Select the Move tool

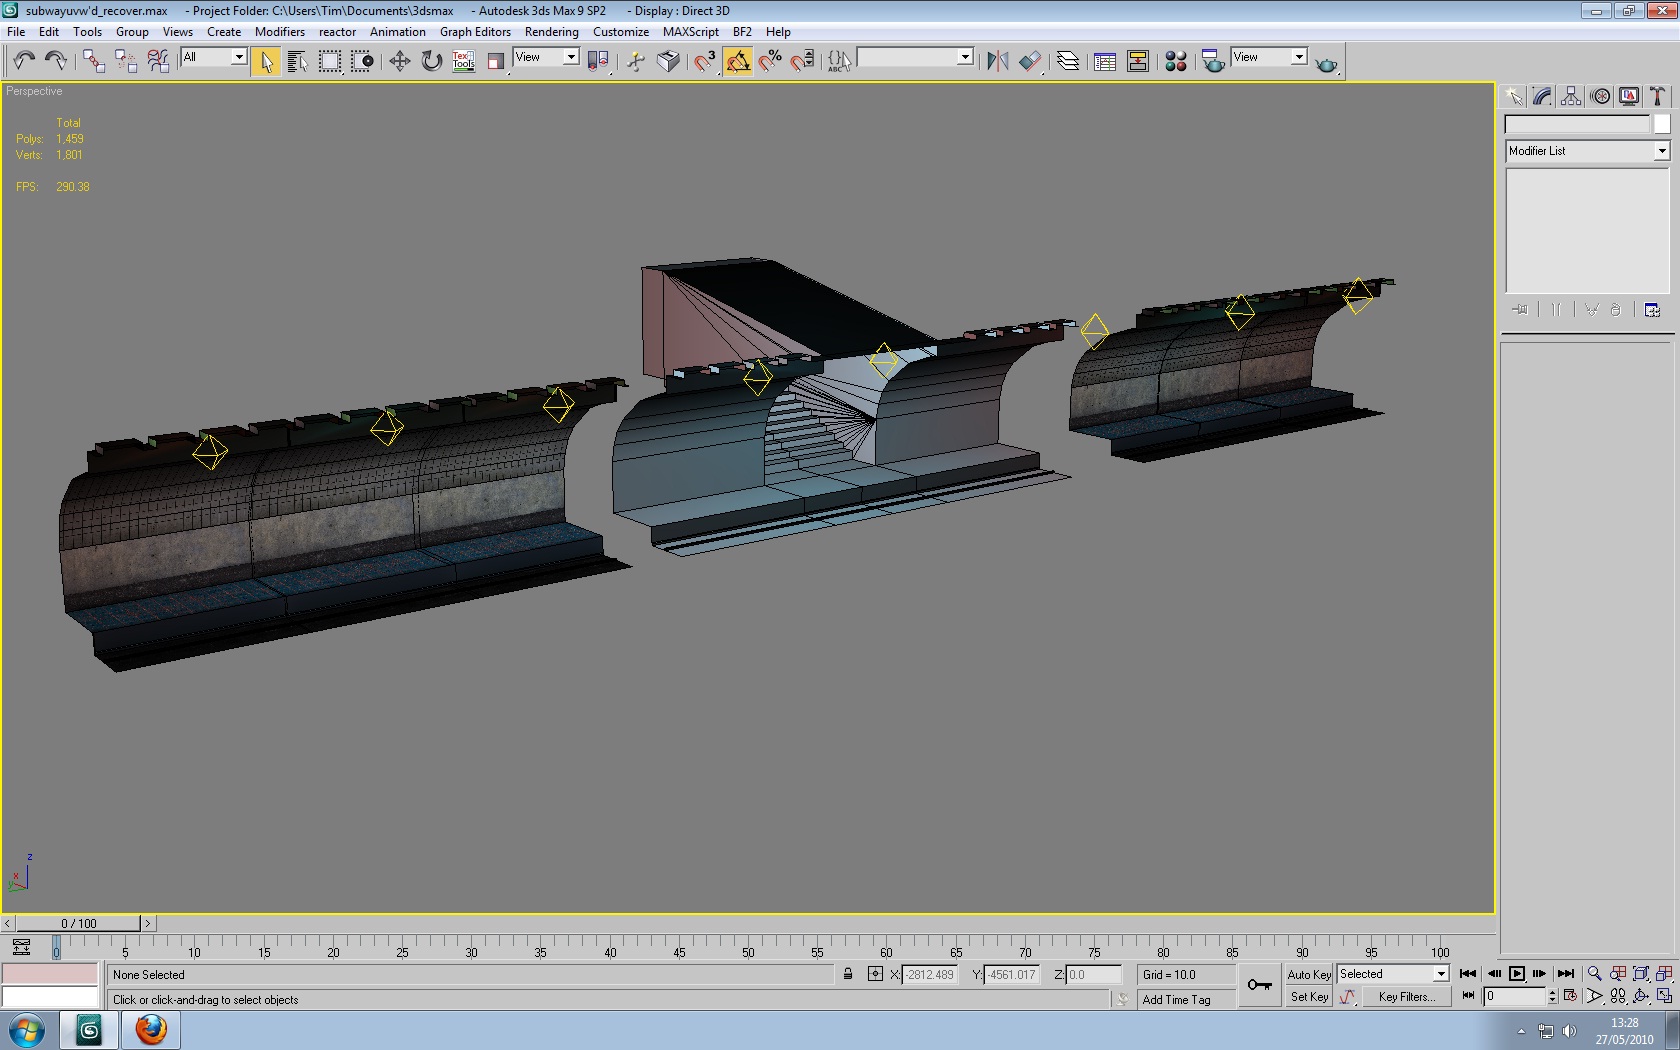399,62
